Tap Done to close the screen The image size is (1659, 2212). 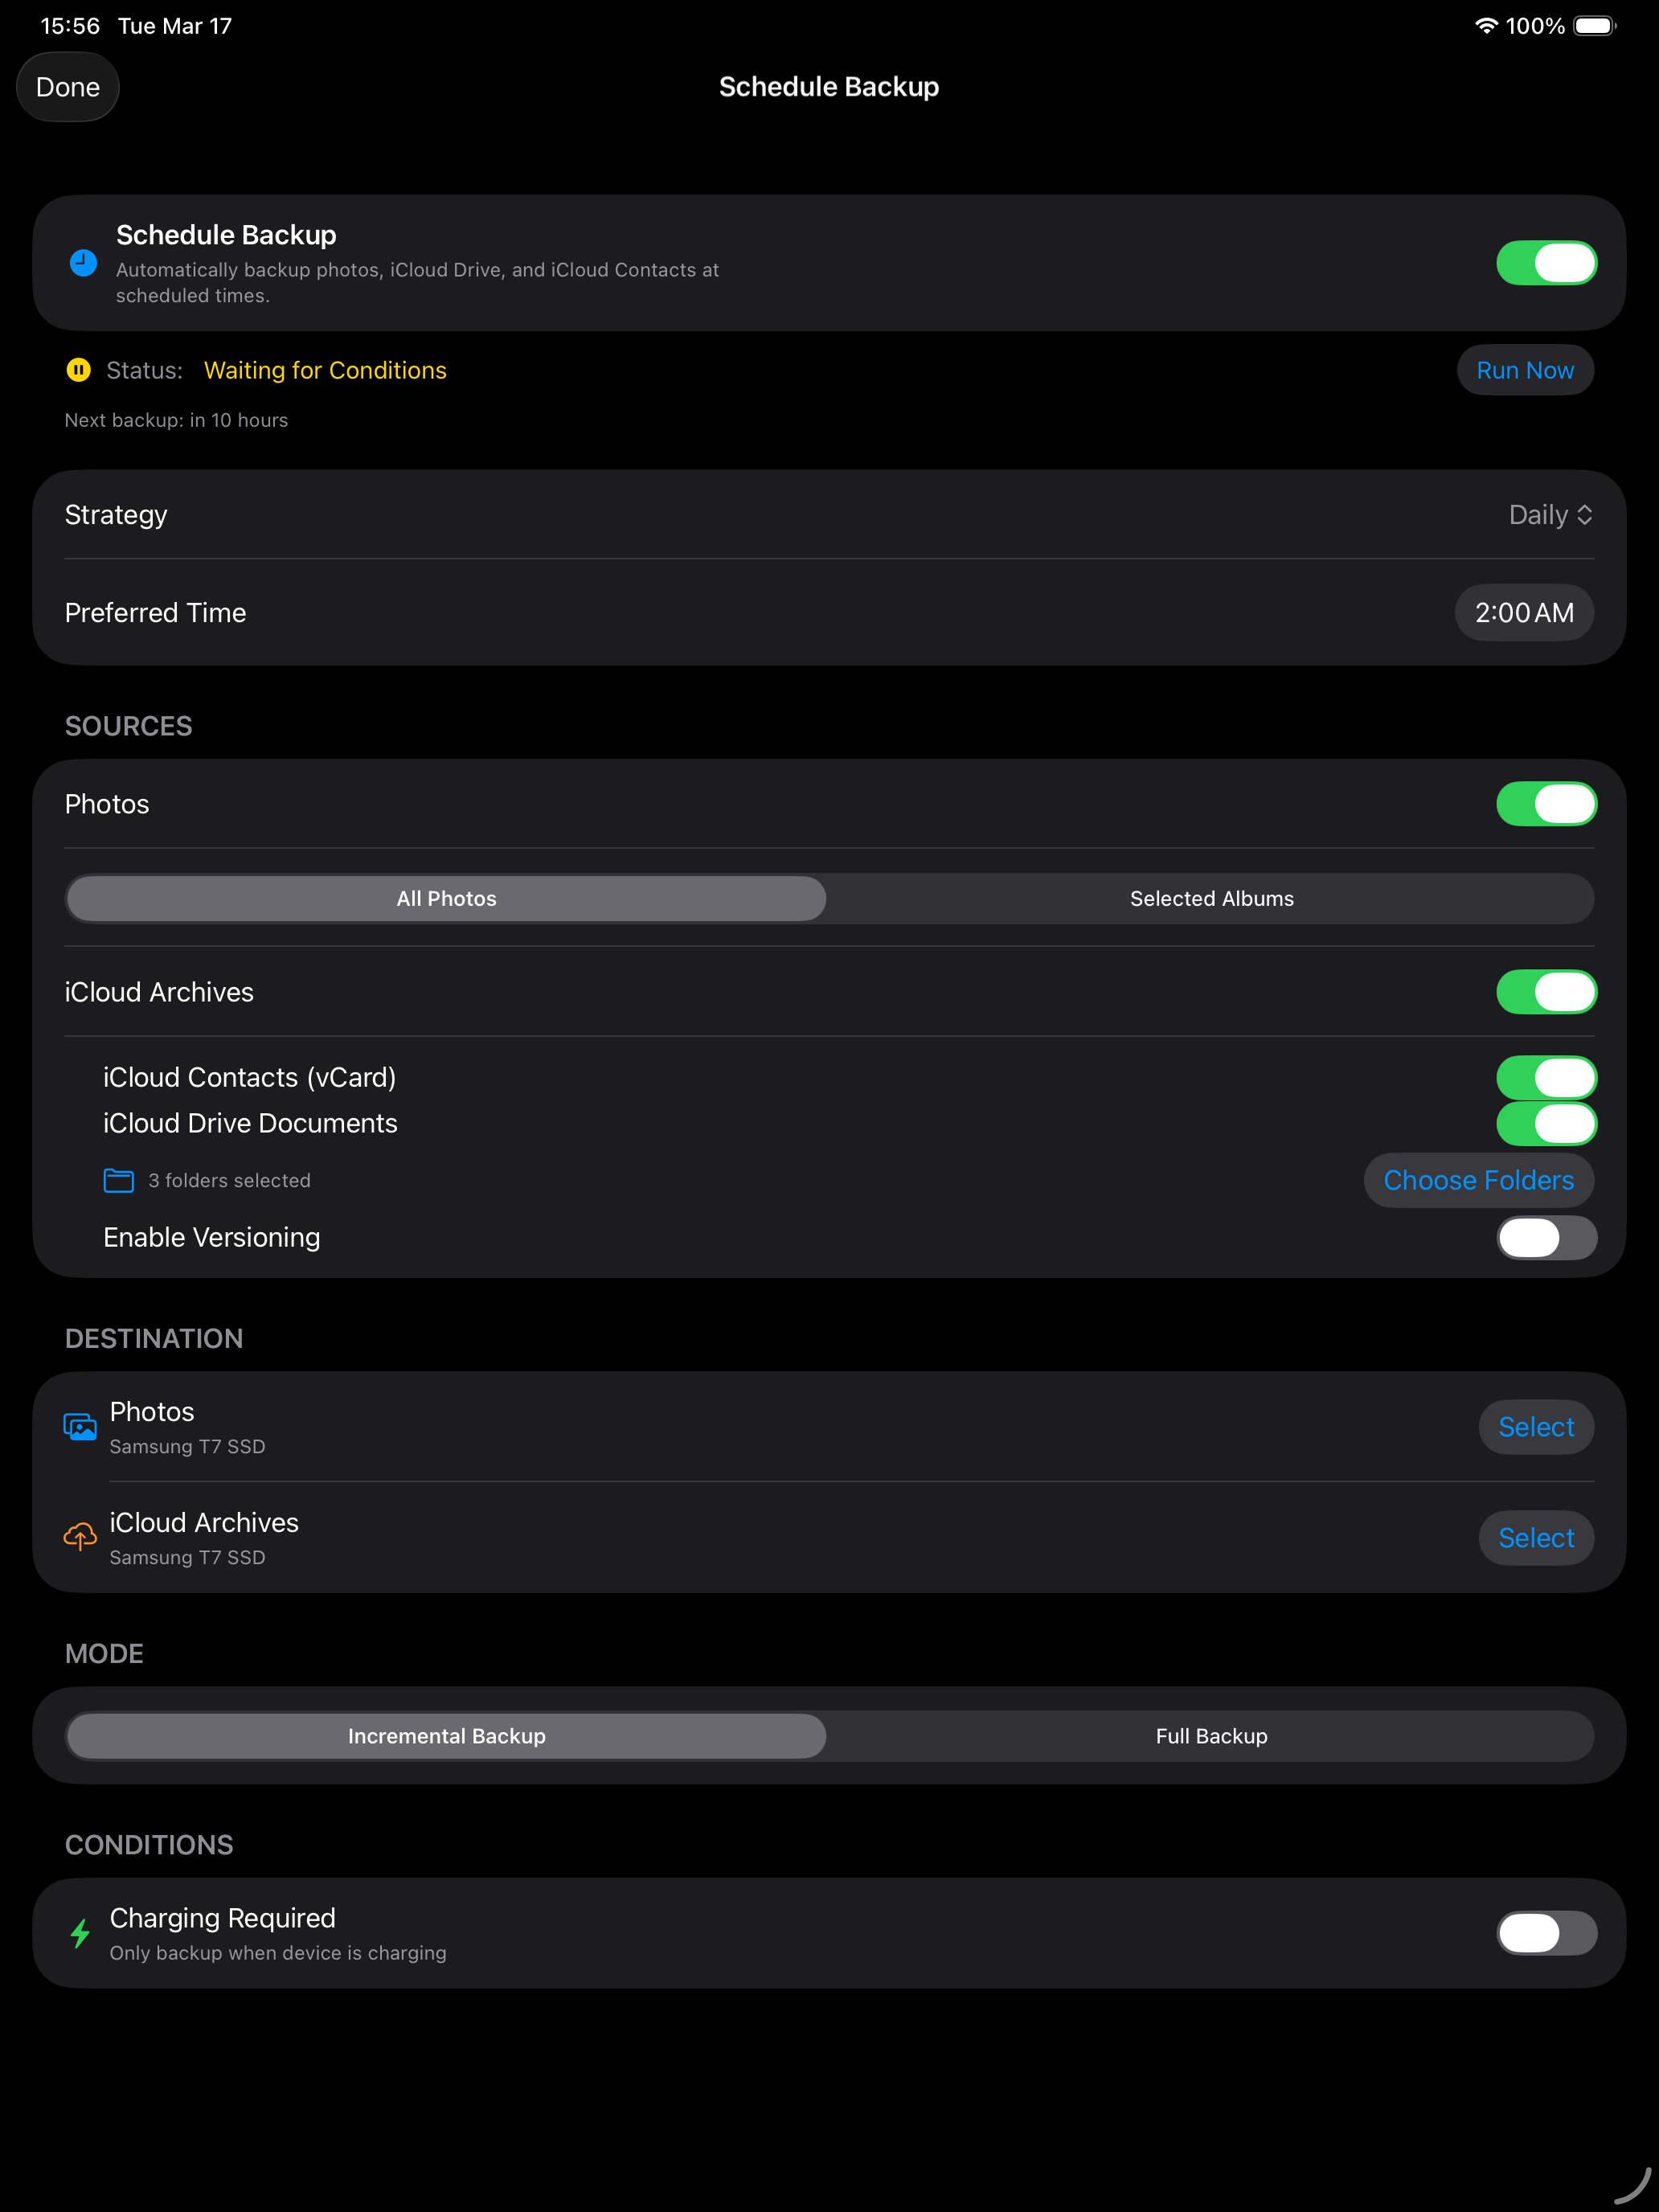[x=68, y=87]
